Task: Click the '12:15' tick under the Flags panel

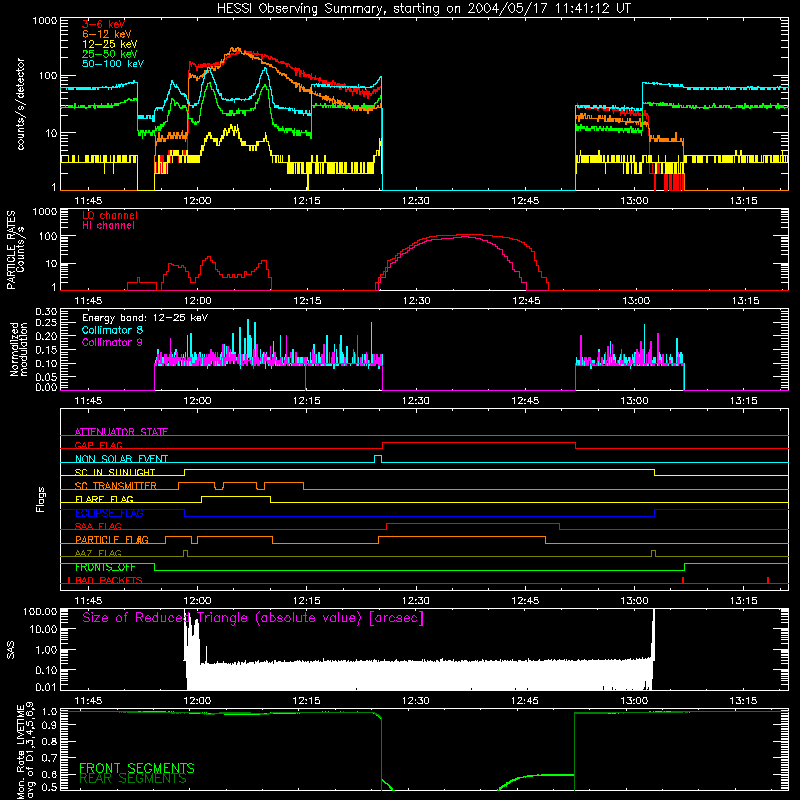Action: coord(307,601)
